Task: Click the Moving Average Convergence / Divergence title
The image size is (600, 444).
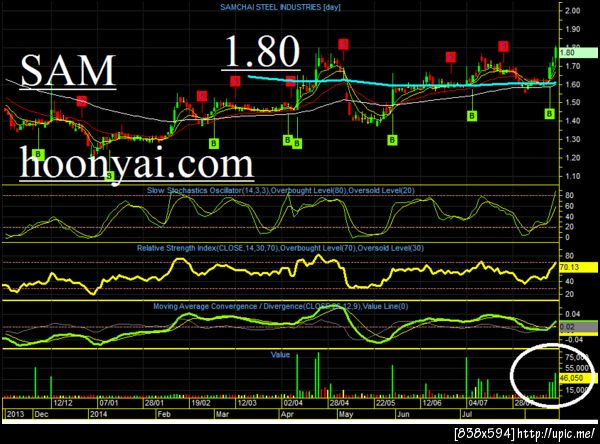Action: [x=280, y=306]
